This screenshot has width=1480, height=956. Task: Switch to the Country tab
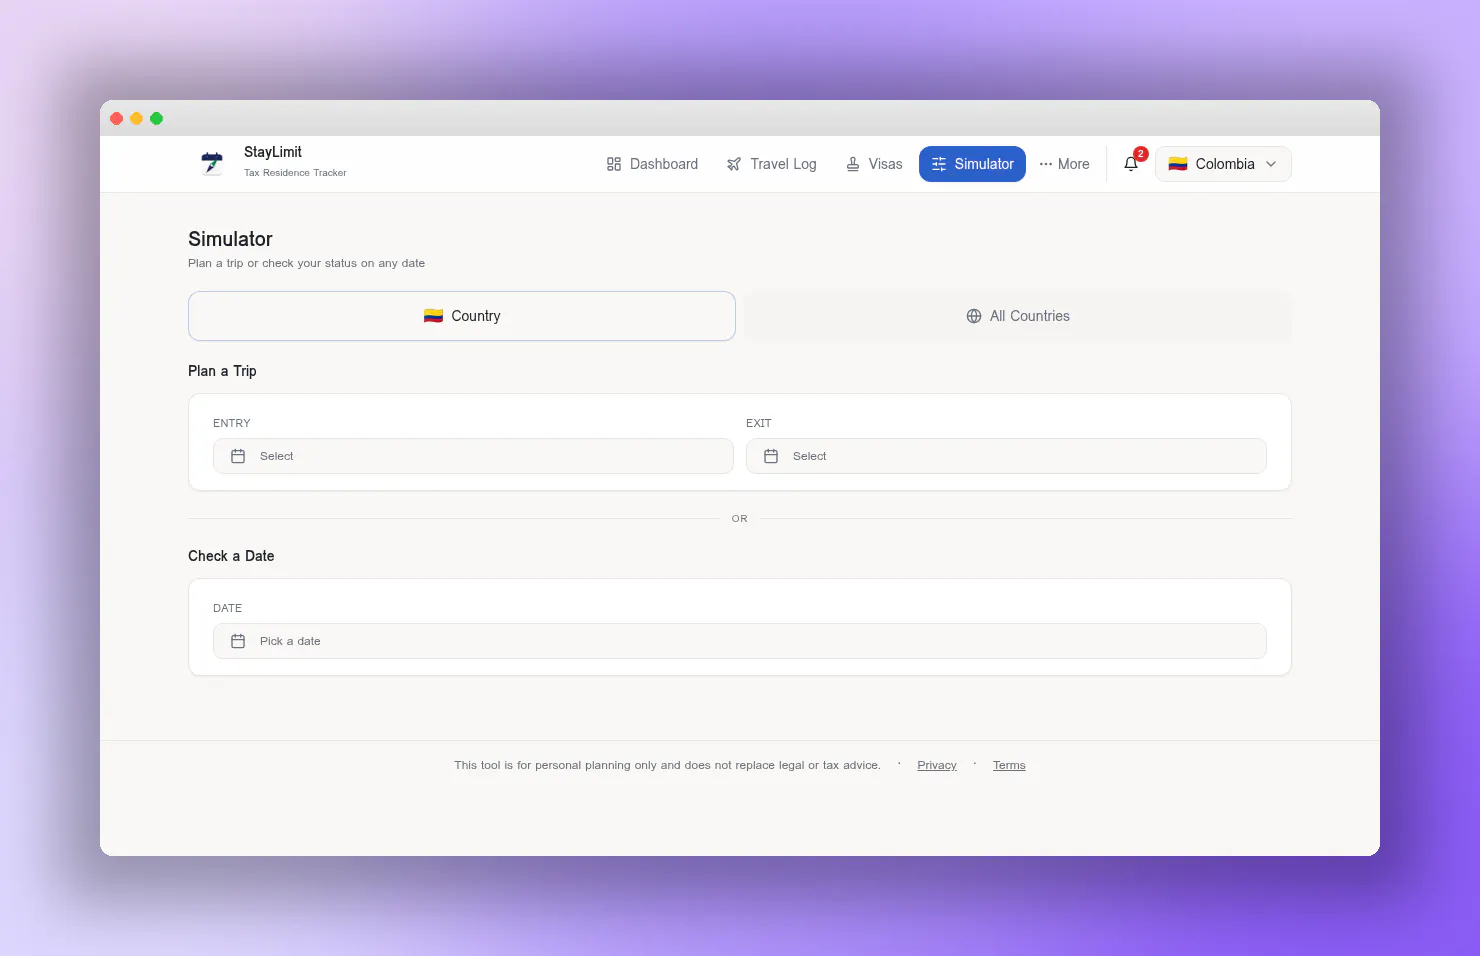(462, 316)
